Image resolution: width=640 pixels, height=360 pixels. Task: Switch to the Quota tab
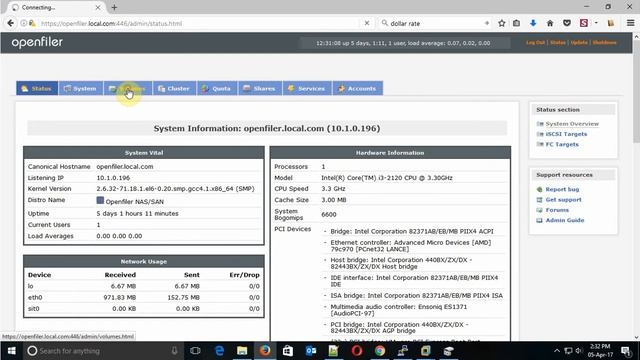(217, 88)
